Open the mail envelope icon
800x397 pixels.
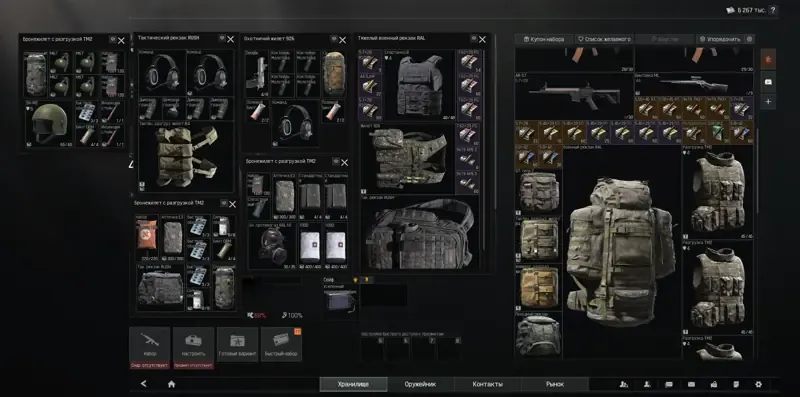click(x=691, y=384)
